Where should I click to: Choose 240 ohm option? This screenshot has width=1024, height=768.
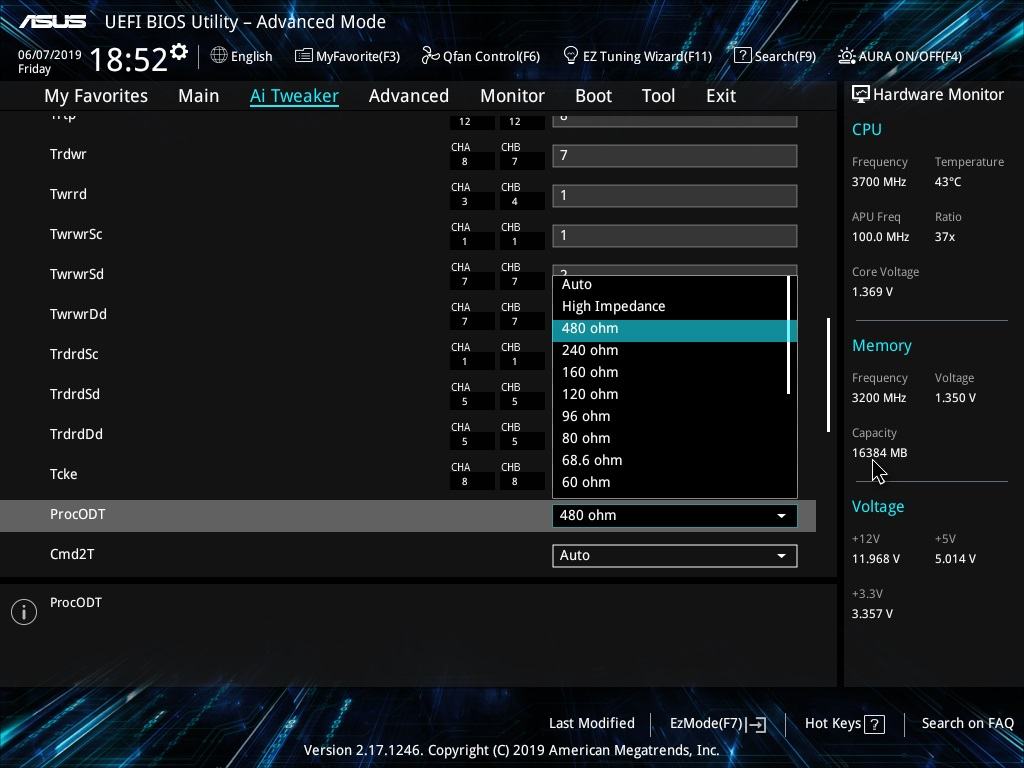[671, 351]
